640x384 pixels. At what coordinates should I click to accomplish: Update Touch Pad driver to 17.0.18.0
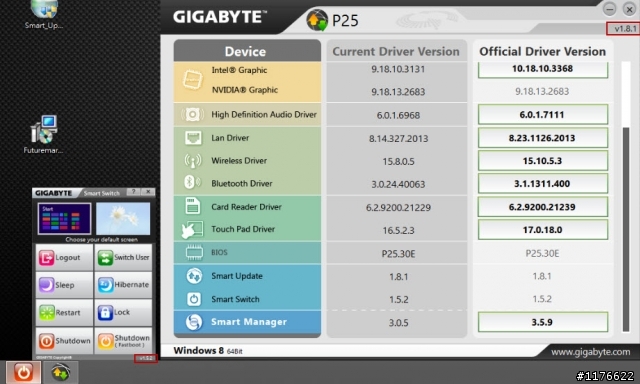point(542,230)
